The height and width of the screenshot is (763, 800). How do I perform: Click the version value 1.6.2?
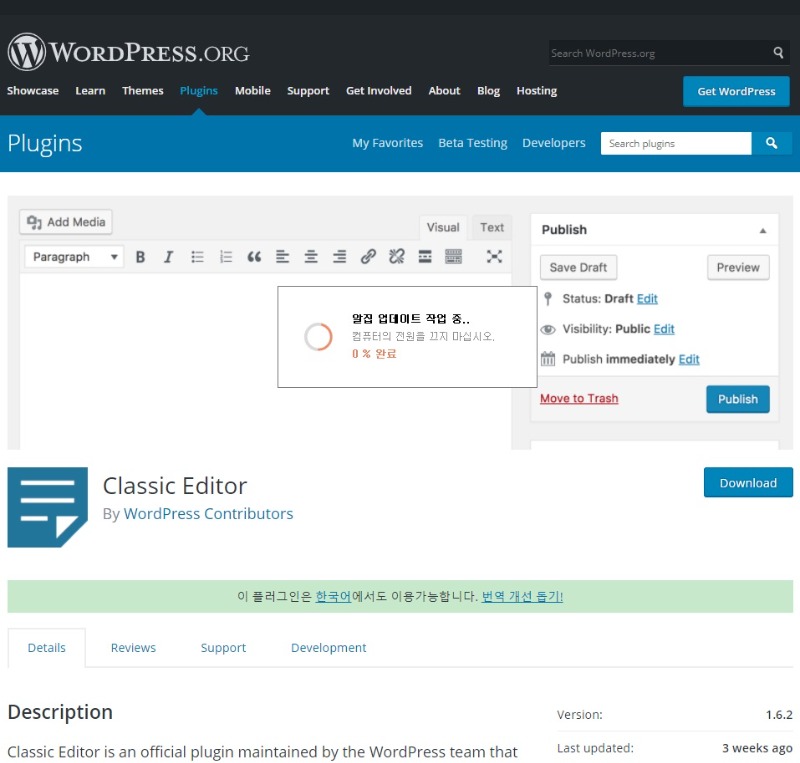779,715
